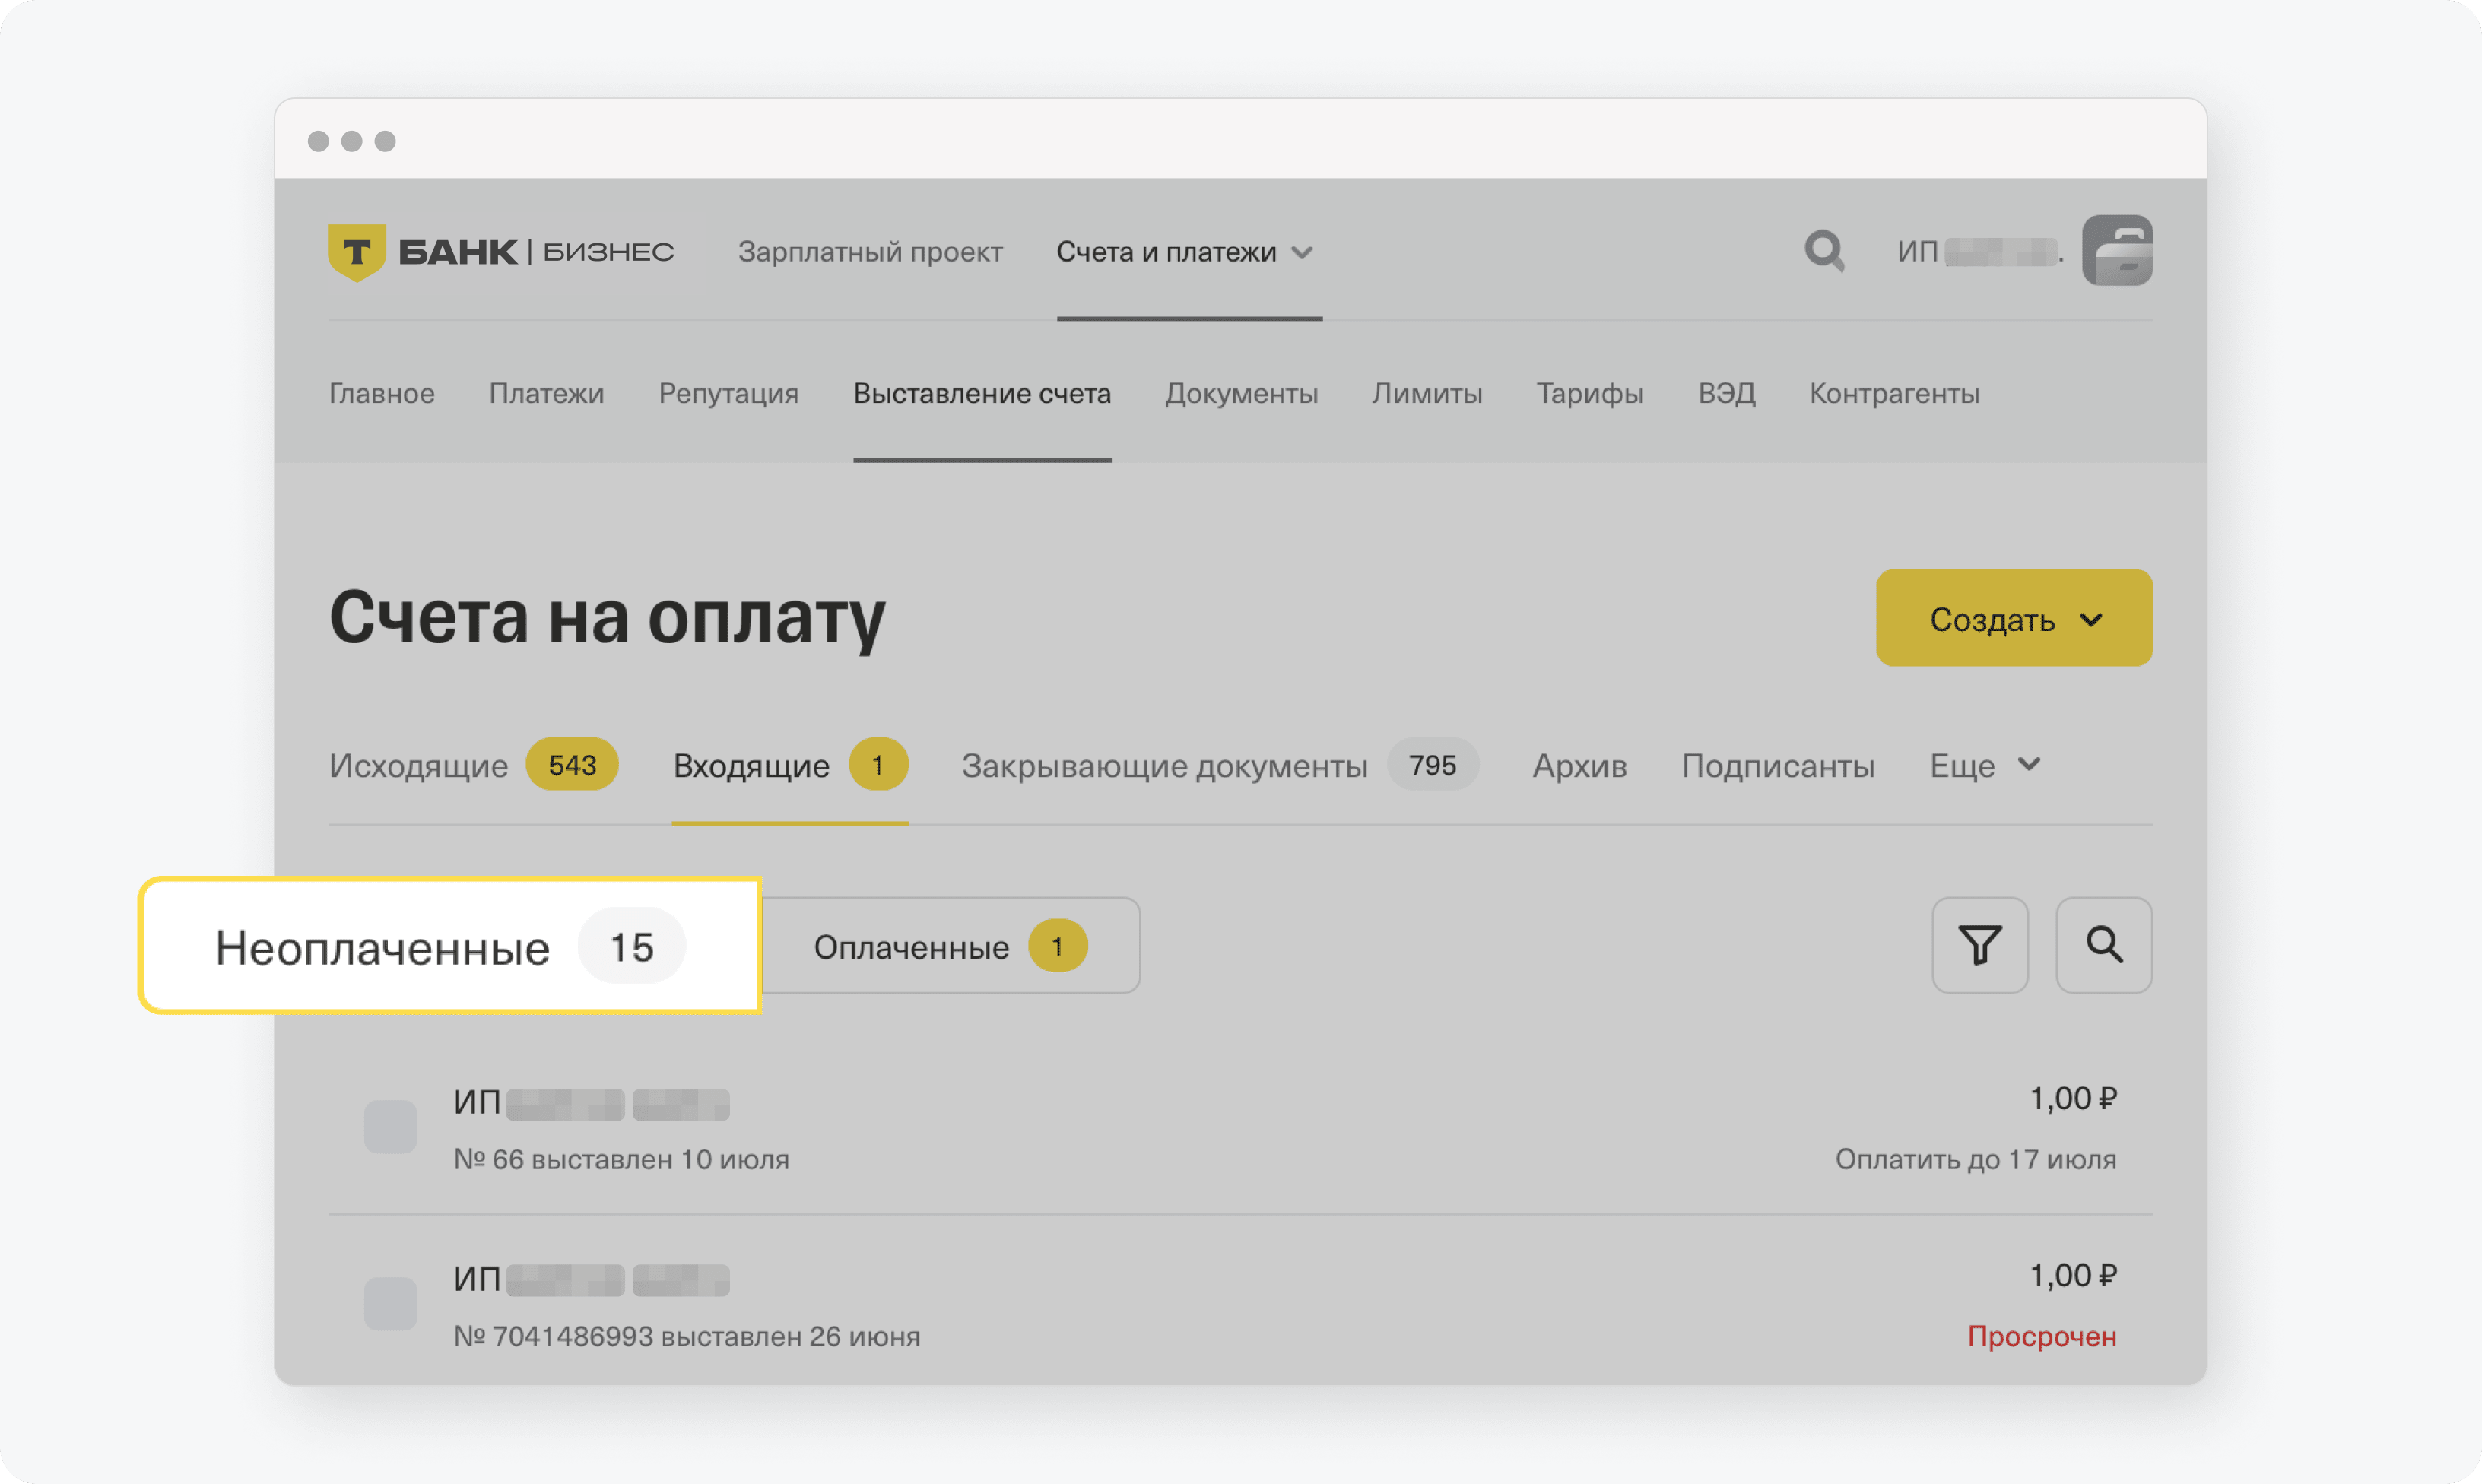This screenshot has width=2482, height=1484.
Task: Select checkbox for invoice № 66
Action: click(x=391, y=1127)
